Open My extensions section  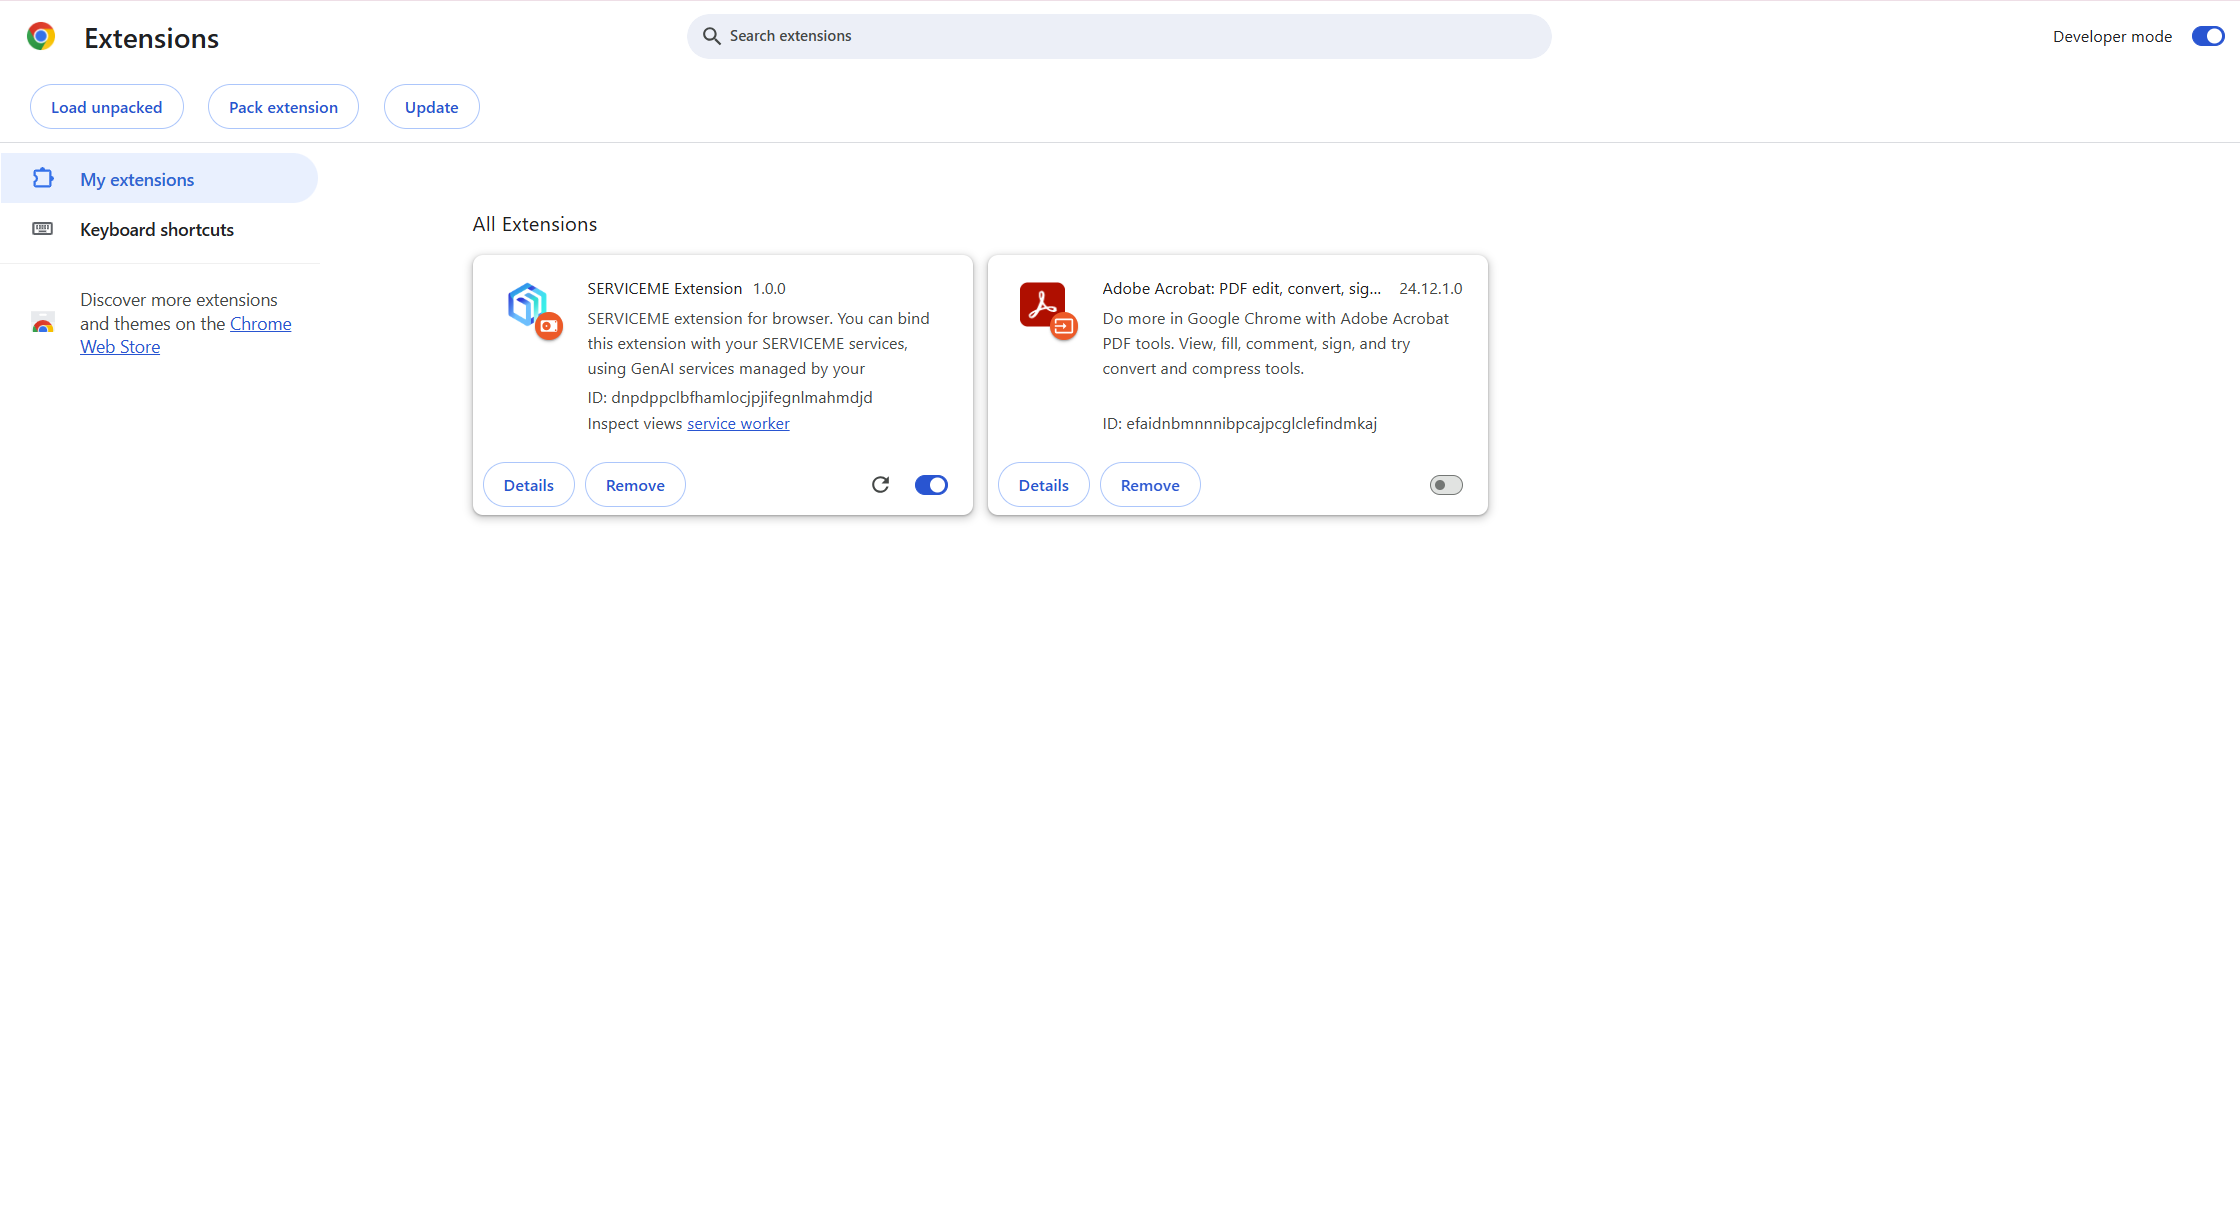click(159, 179)
